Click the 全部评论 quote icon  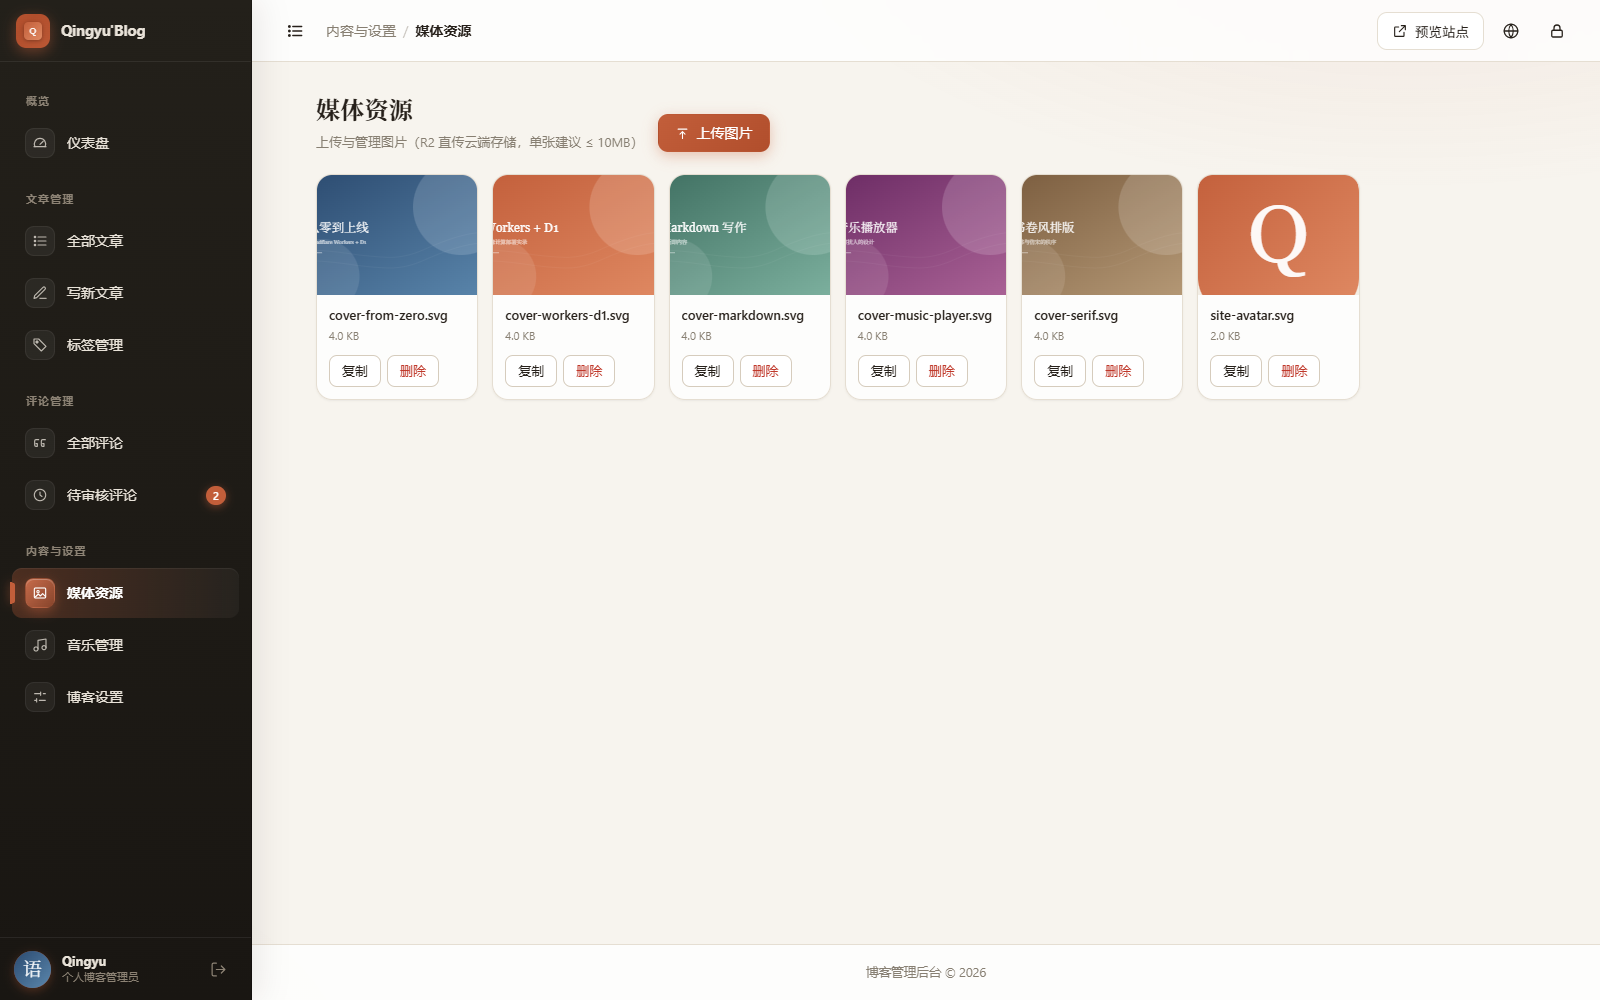(40, 443)
